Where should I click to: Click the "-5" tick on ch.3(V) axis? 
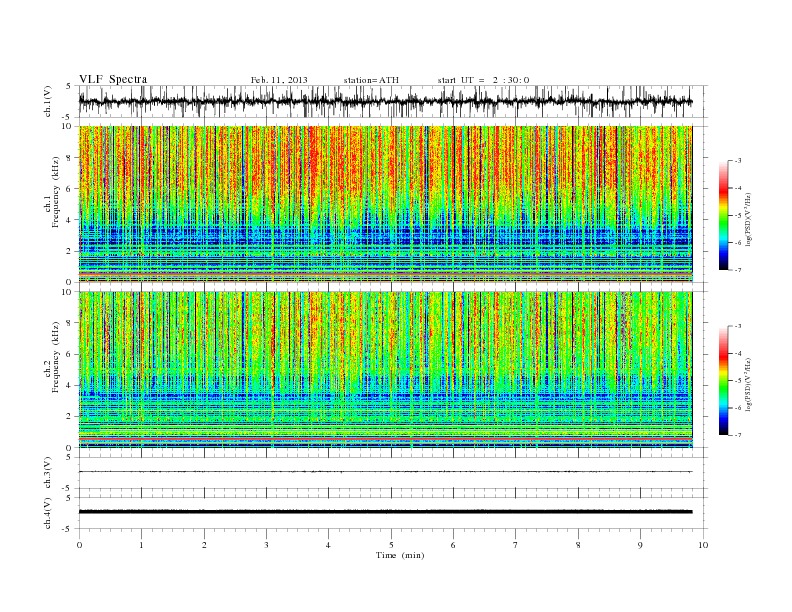click(68, 488)
